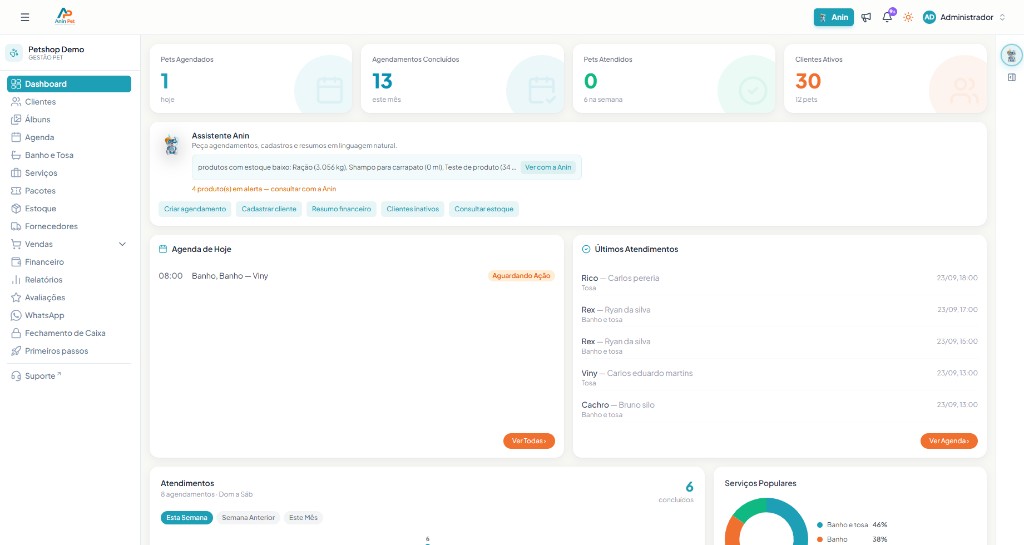Click Resumo financeiro quick action
The height and width of the screenshot is (545, 1024).
click(x=341, y=209)
